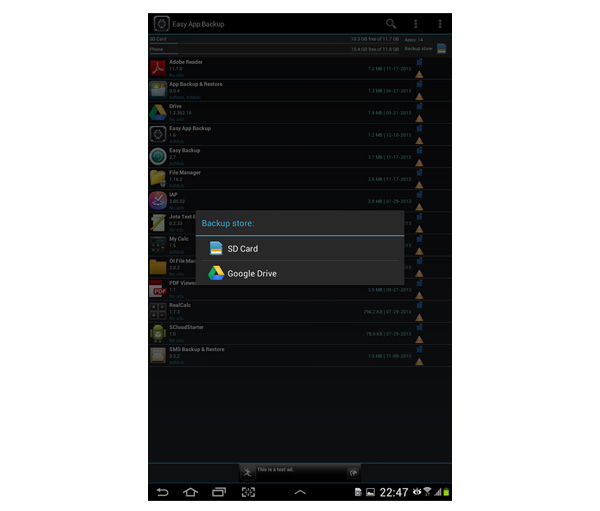The image size is (600, 511).
Task: Select the My Calc app icon
Action: click(158, 245)
